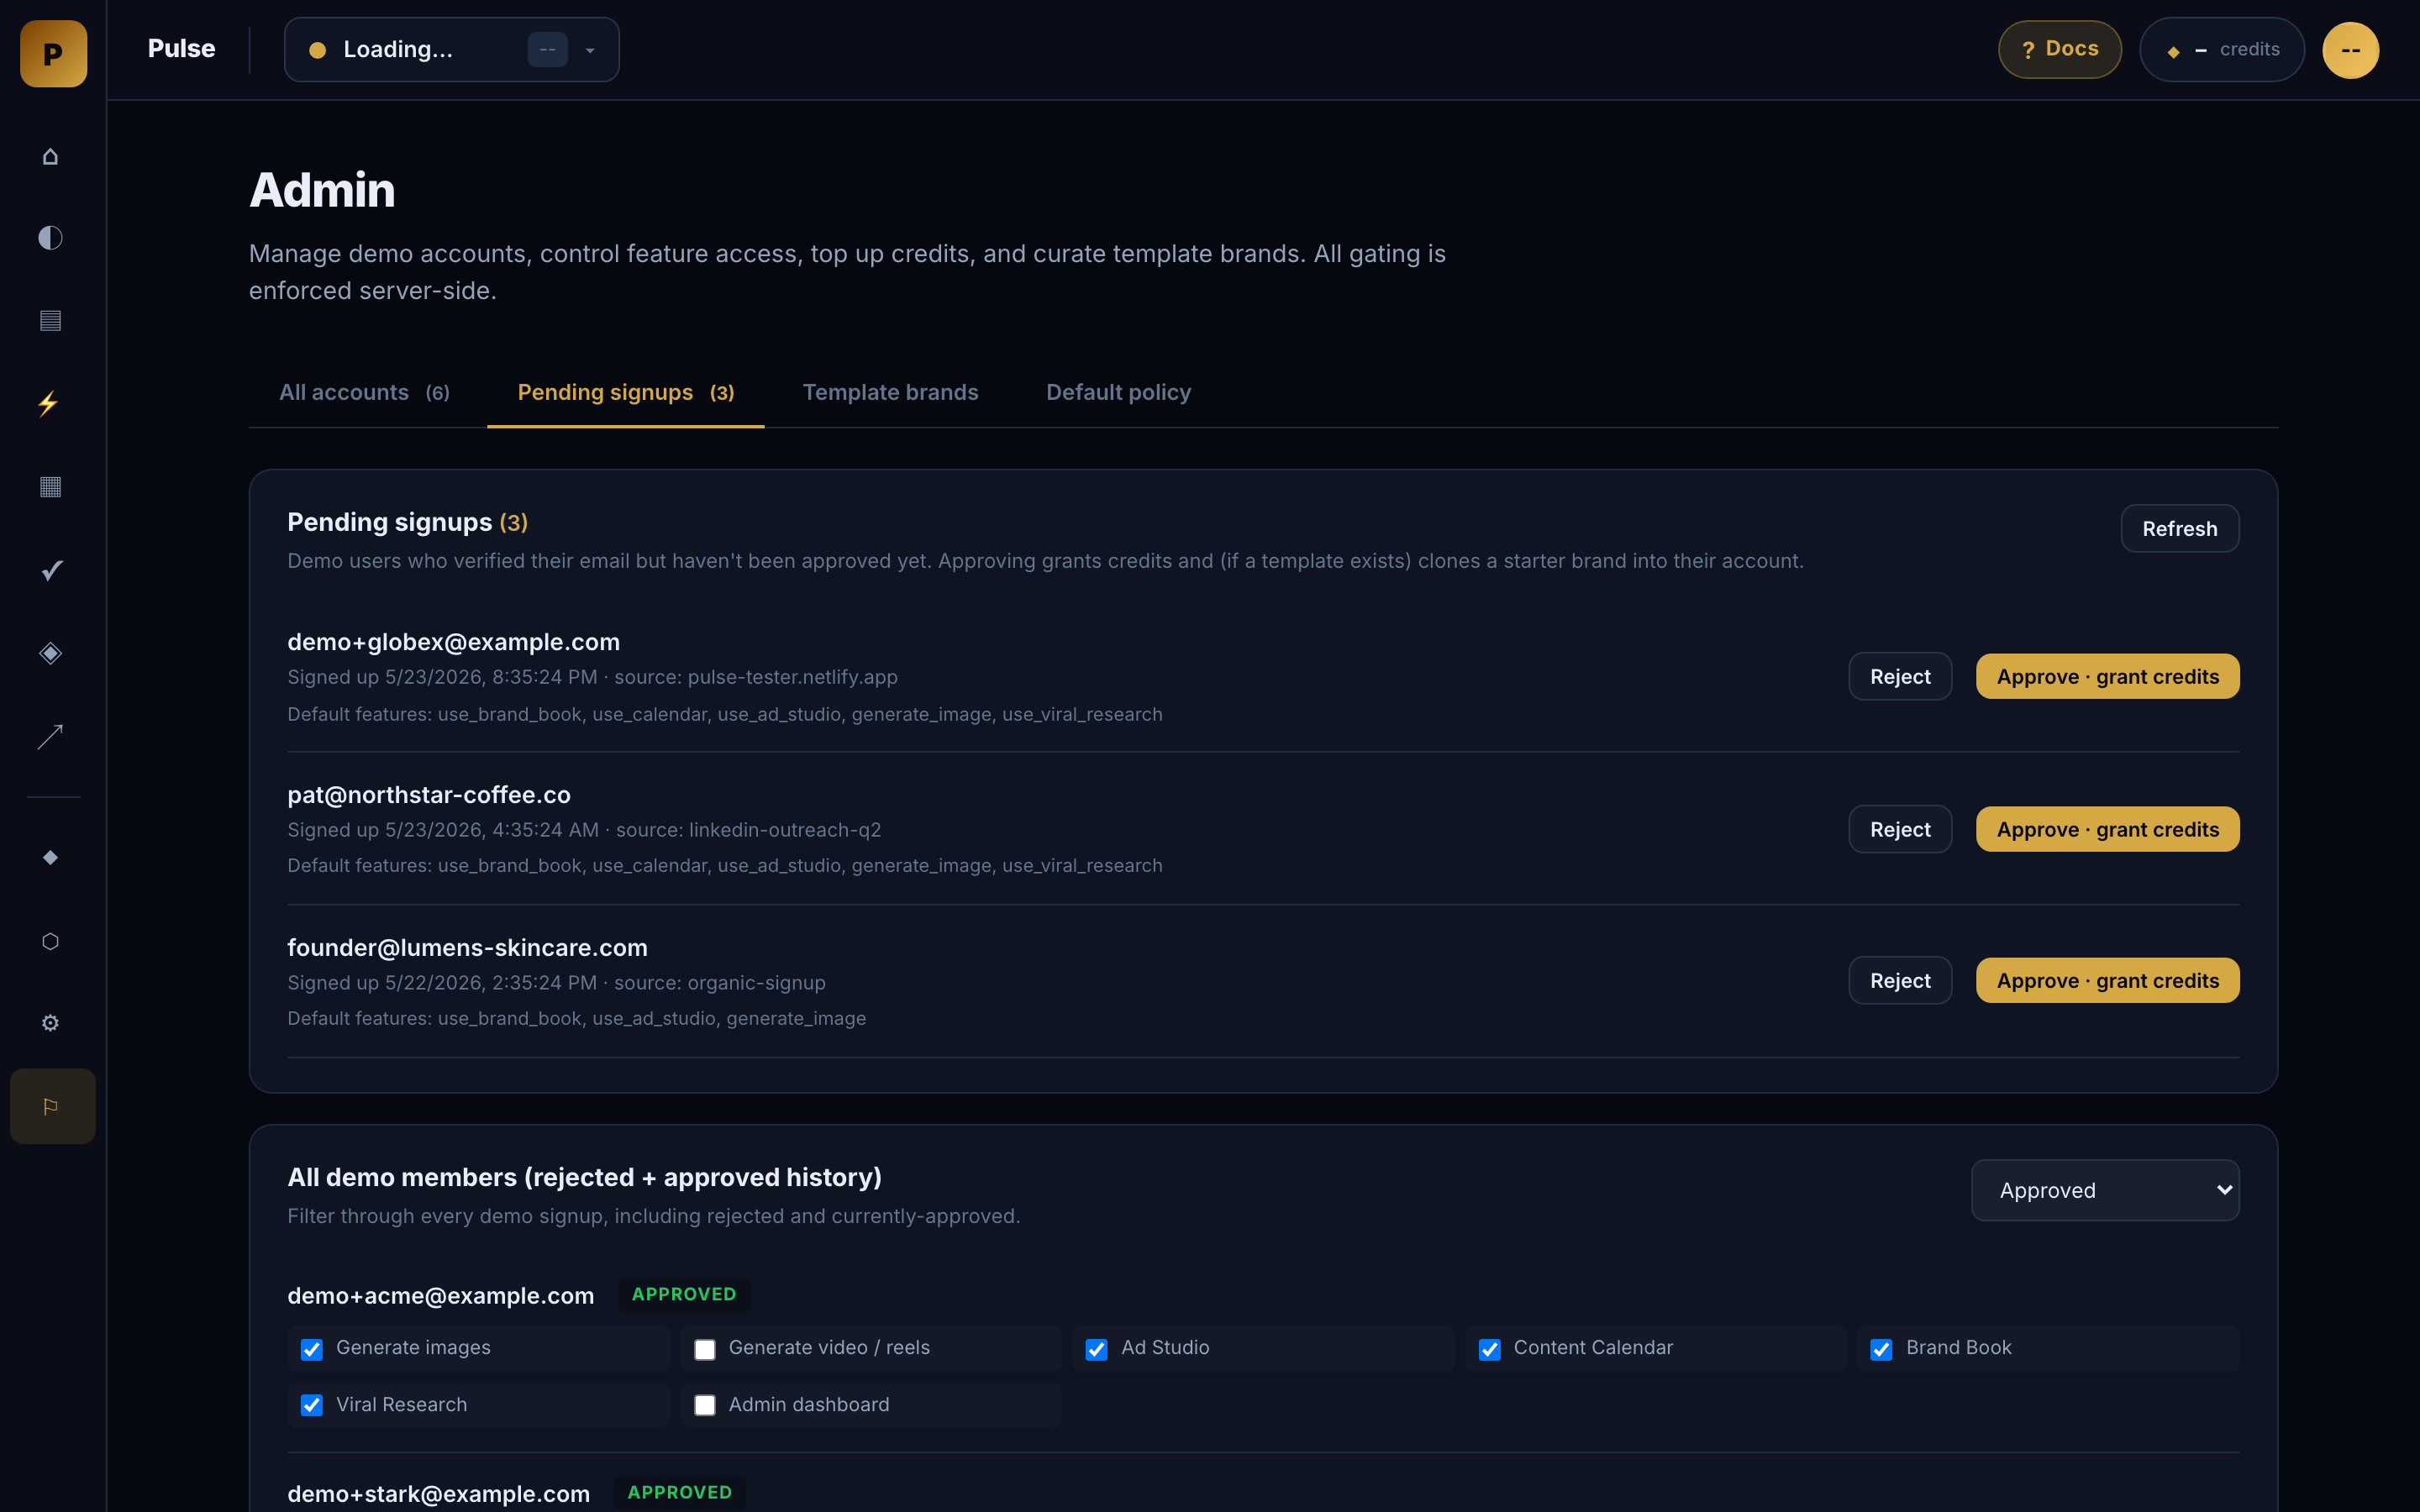Enable Admin dashboard for demo+acme
Viewport: 2420px width, 1512px height.
tap(705, 1405)
